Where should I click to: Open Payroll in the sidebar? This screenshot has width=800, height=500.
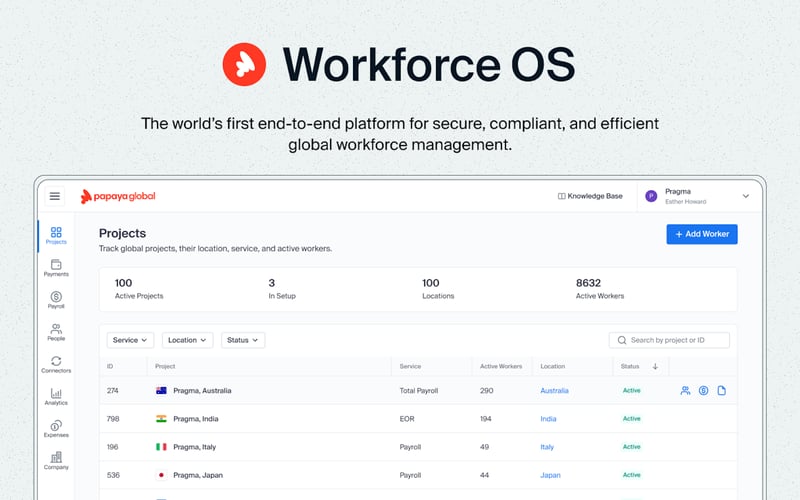56,300
